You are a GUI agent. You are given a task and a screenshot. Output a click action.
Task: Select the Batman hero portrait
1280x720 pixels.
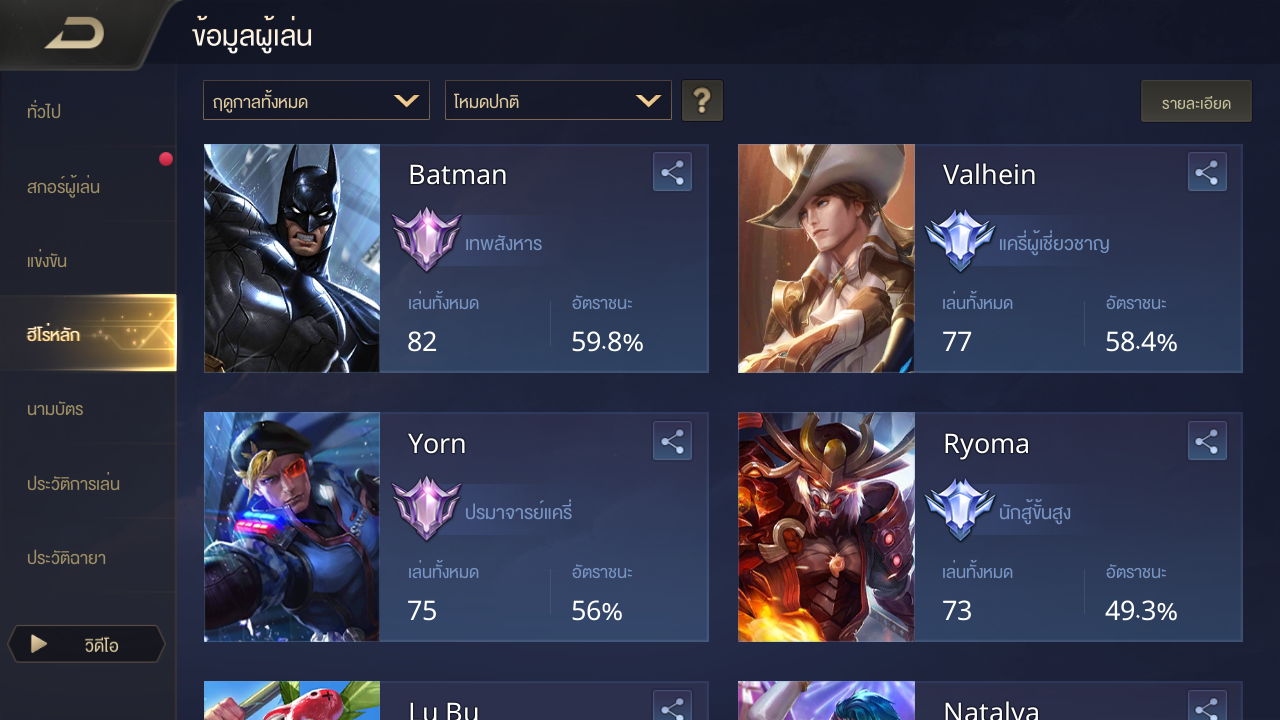pos(292,258)
